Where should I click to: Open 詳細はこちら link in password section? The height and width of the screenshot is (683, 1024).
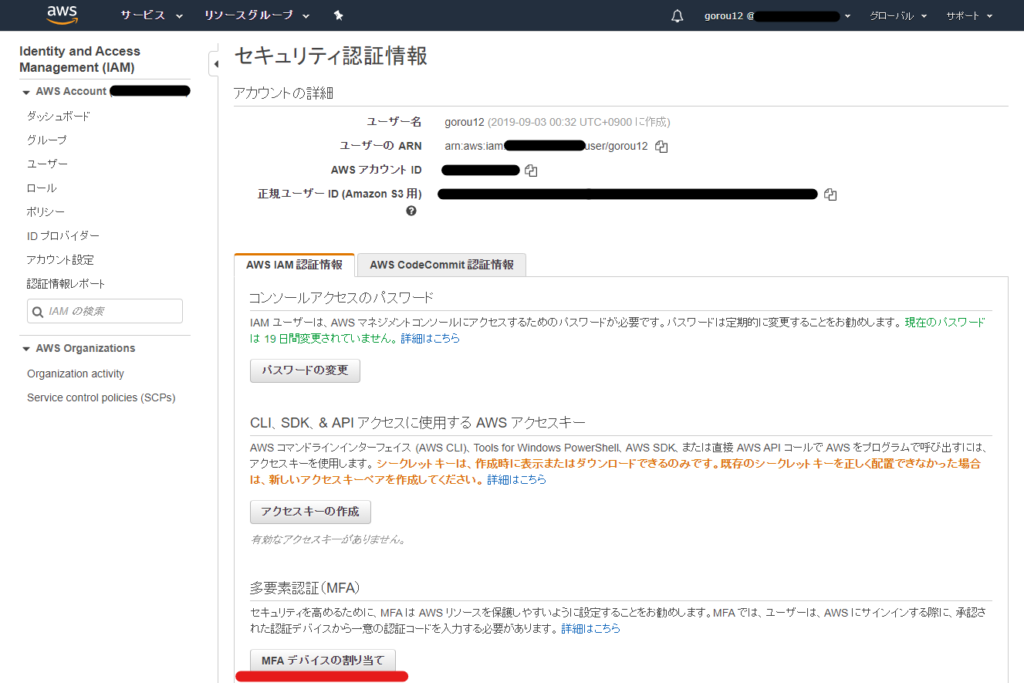tap(430, 338)
